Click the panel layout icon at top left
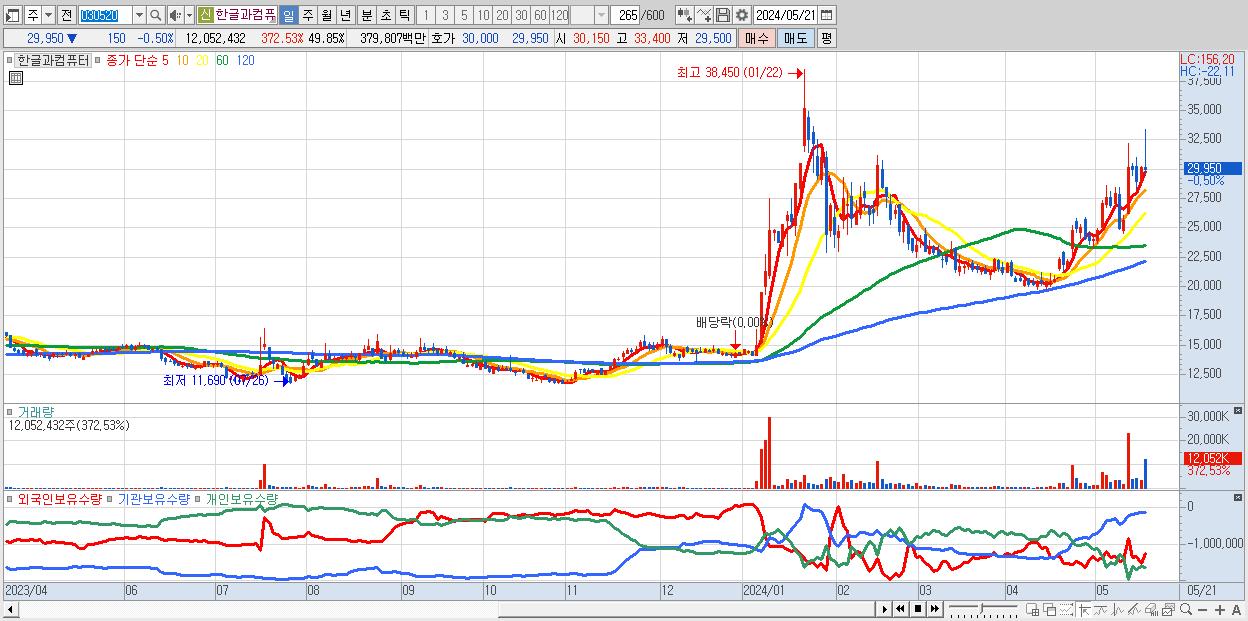1248x621 pixels. (x=12, y=16)
